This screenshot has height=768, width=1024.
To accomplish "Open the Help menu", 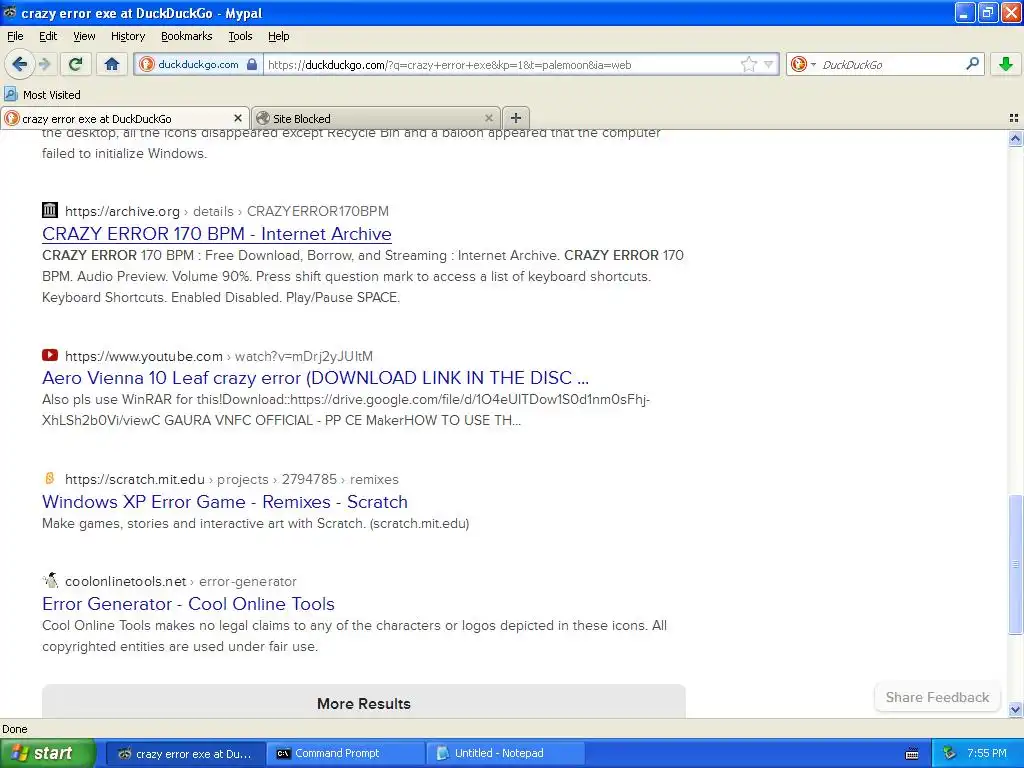I will point(279,37).
